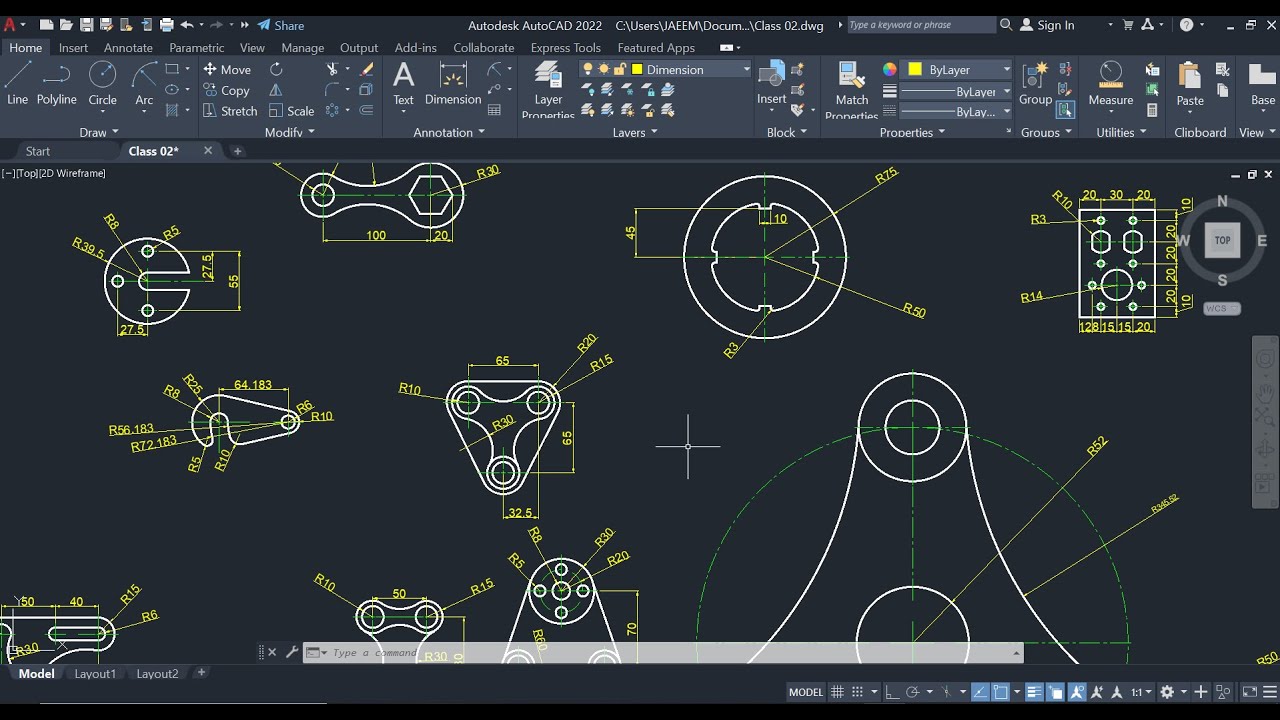Open Layer Properties manager
Image resolution: width=1280 pixels, height=720 pixels.
click(548, 89)
